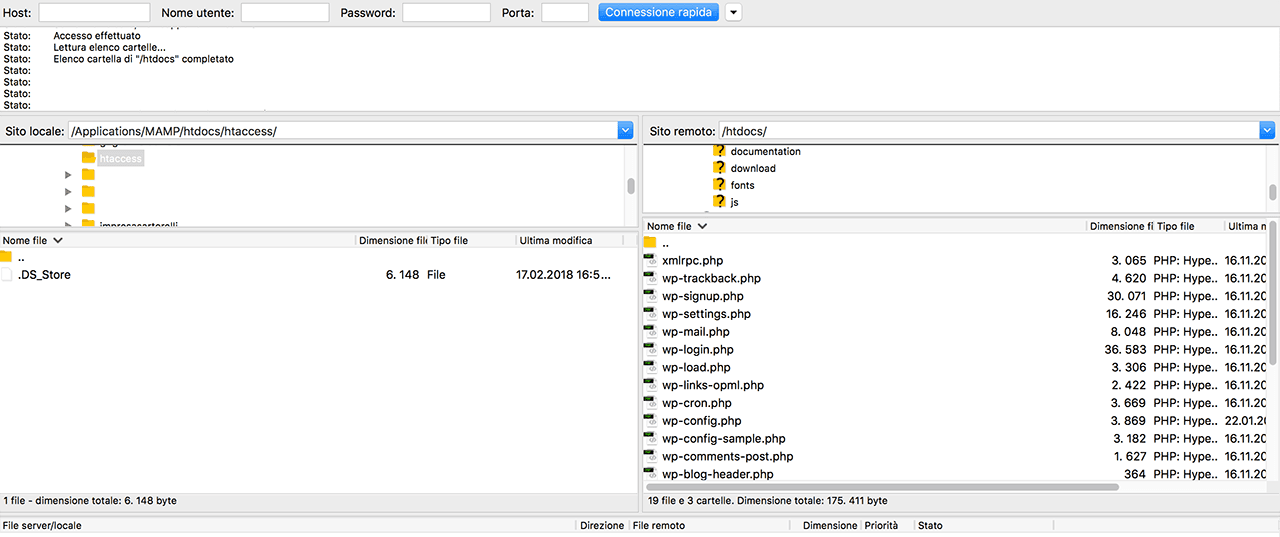Click the Password input field
This screenshot has height=537, width=1280.
tap(446, 12)
